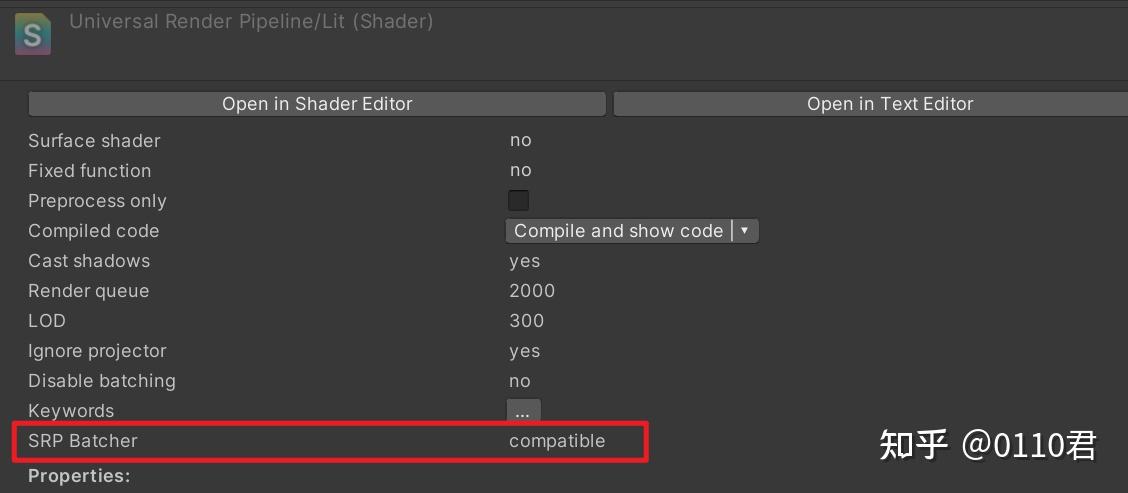Click the Surface shader label

point(94,140)
